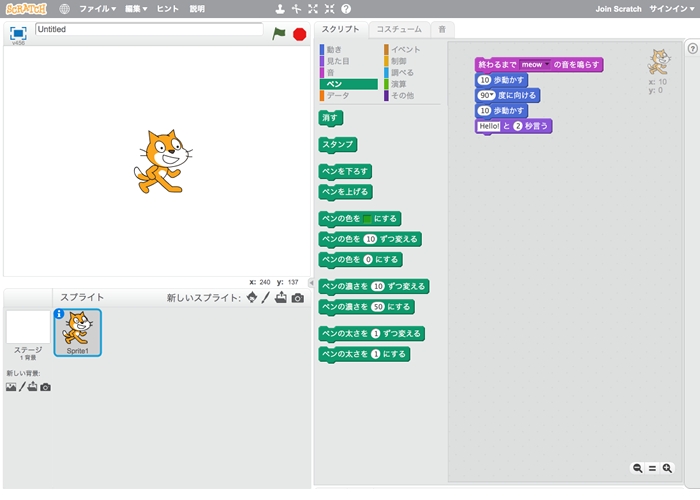Viewport: 700px width, 500px height.
Task: Click the 消す pen block
Action: [331, 118]
